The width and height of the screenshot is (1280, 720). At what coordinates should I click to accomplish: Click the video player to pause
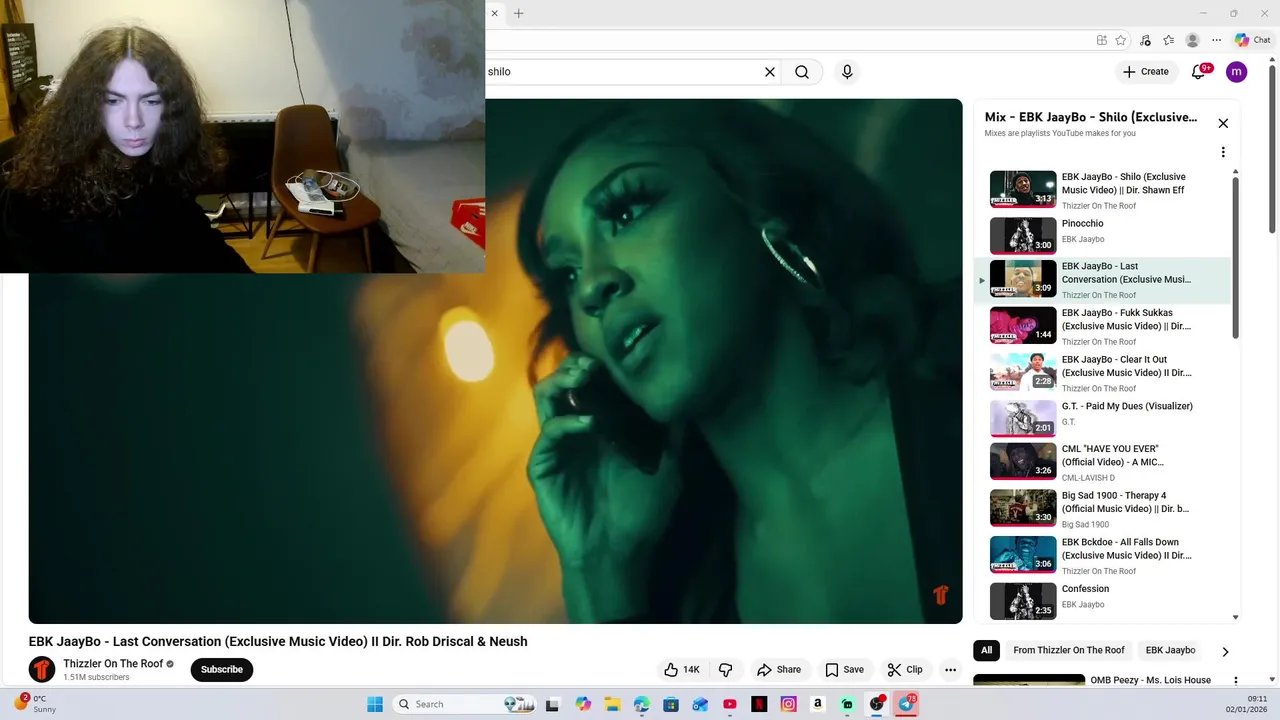point(495,361)
